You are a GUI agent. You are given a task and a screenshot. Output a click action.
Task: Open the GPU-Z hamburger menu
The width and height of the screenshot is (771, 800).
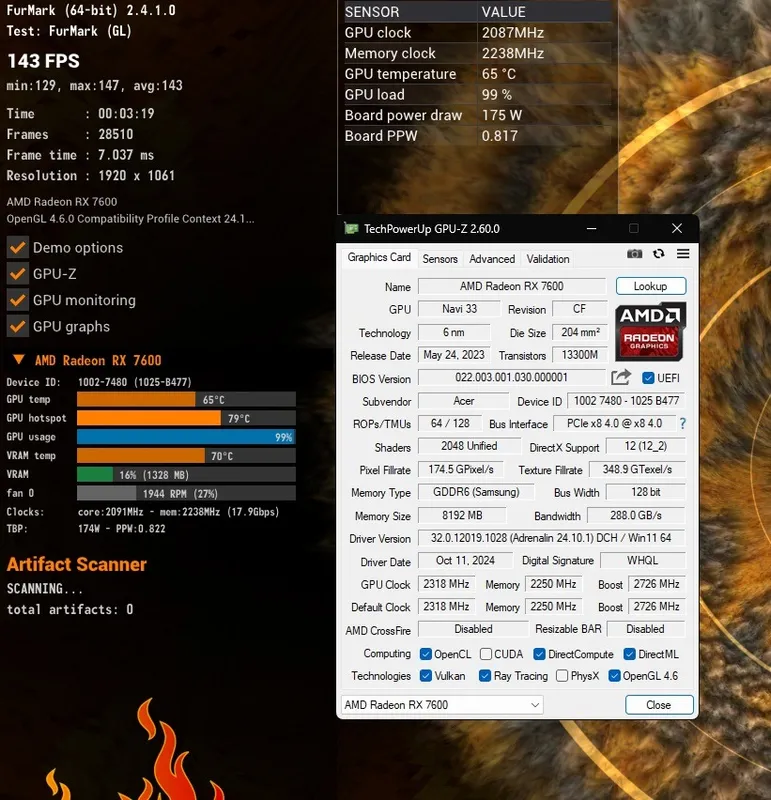(x=683, y=254)
